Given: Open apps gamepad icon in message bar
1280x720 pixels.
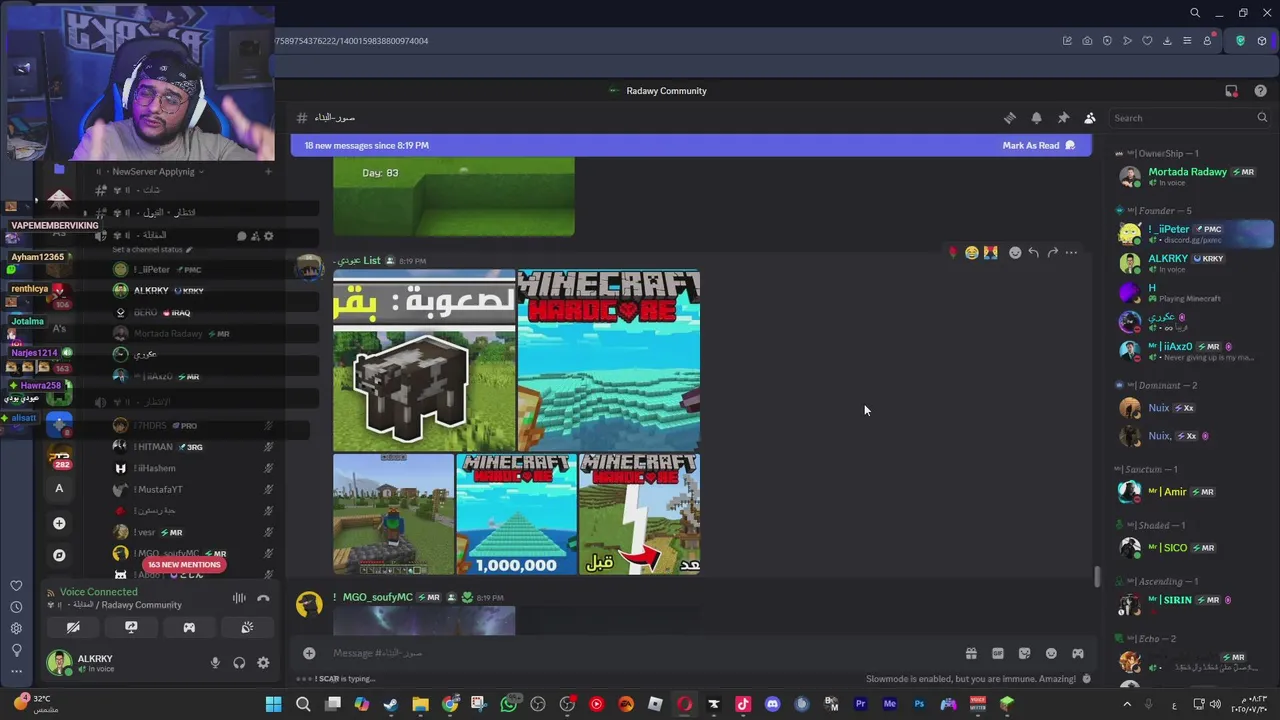Looking at the screenshot, I should (x=1078, y=653).
